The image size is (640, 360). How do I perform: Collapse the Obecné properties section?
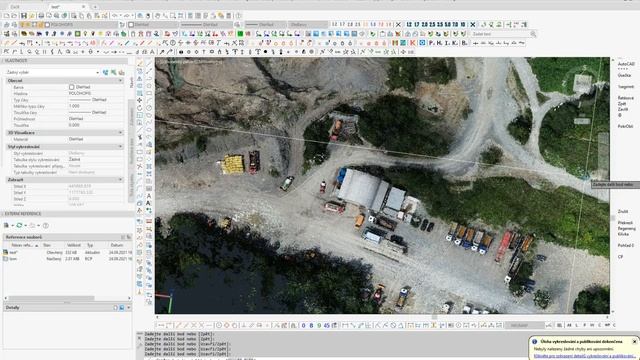pos(120,80)
